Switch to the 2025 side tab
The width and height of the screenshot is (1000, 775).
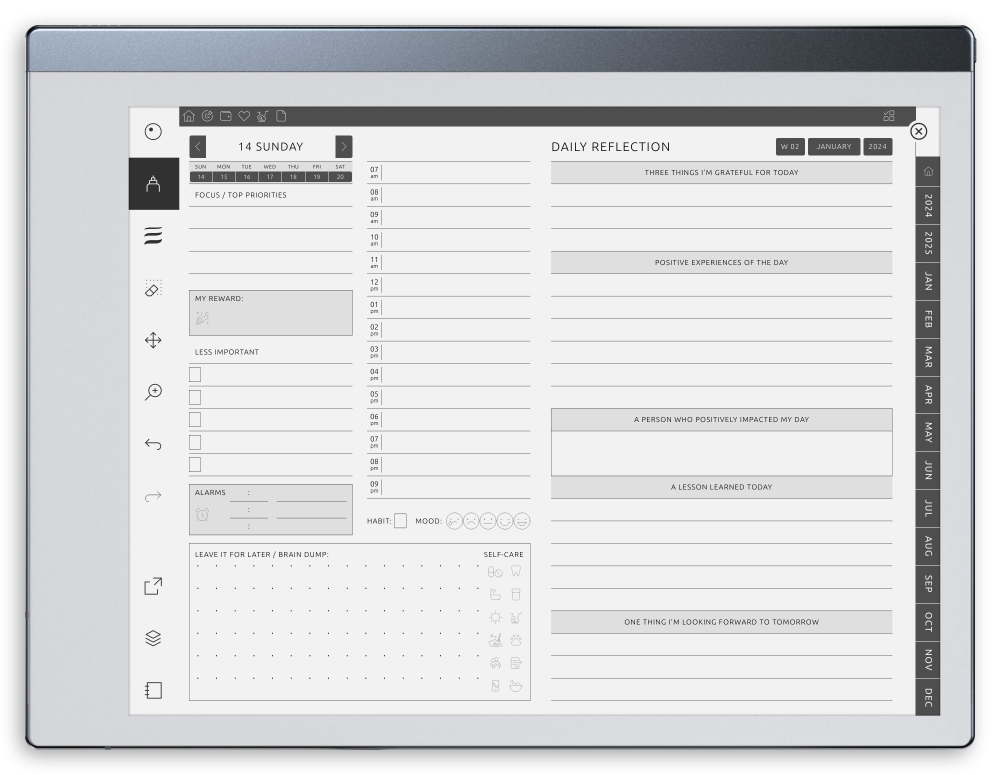[928, 243]
